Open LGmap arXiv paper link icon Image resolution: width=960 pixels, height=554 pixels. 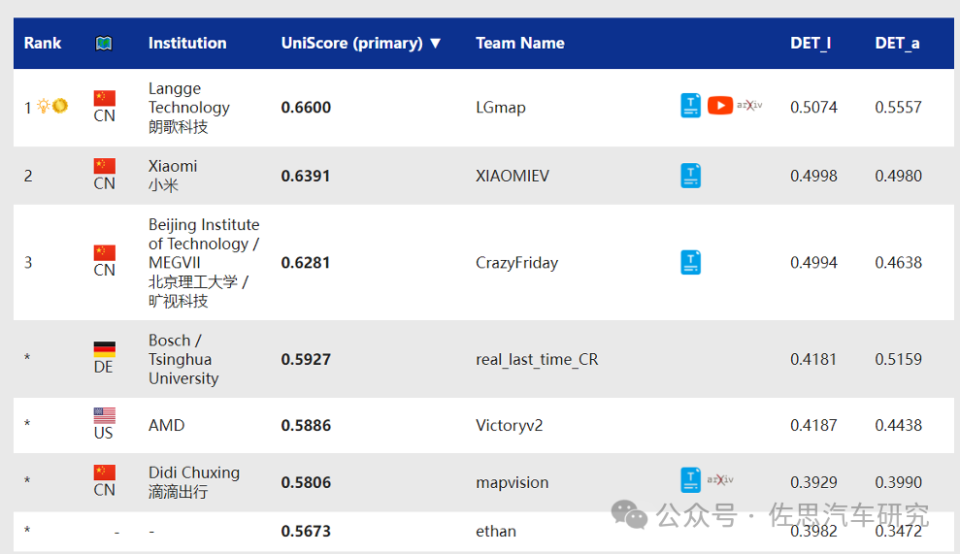pyautogui.click(x=749, y=105)
